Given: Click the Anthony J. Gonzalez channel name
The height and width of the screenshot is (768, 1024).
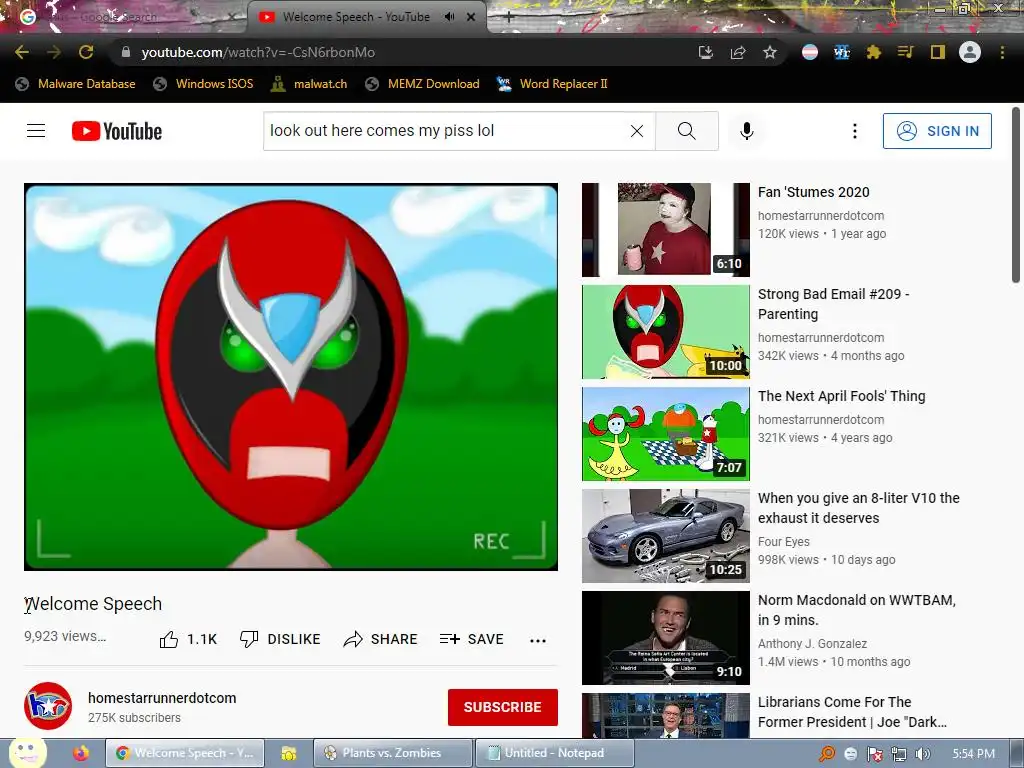Looking at the screenshot, I should coord(812,643).
